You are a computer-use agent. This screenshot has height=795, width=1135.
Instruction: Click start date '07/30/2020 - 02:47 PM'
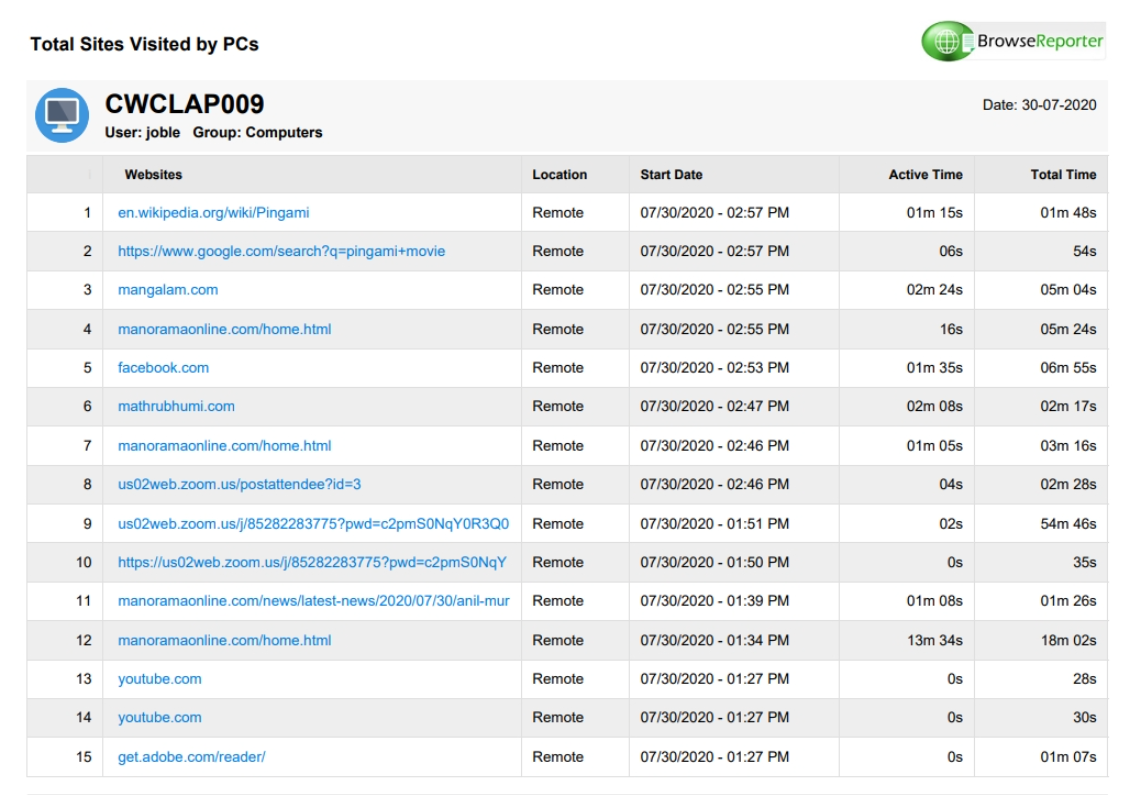tap(714, 406)
